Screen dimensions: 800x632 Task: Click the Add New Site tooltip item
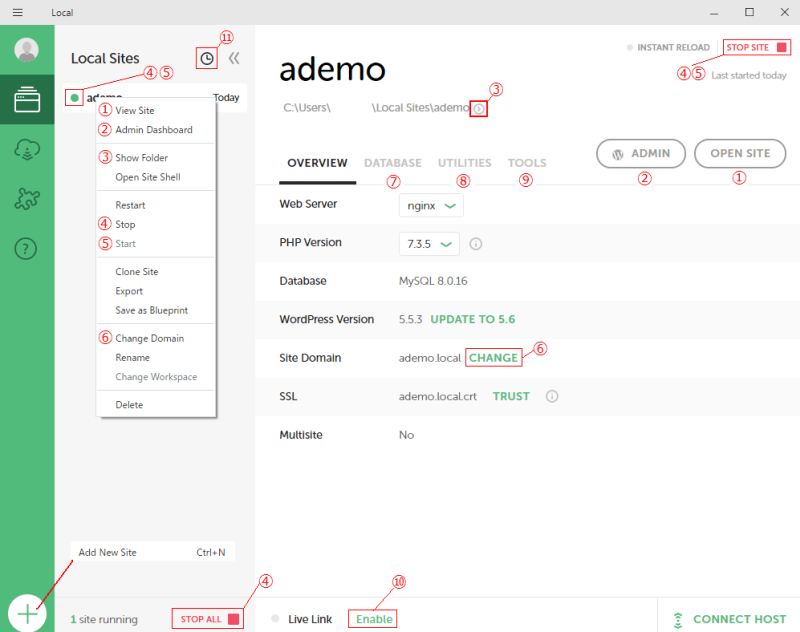[153, 552]
